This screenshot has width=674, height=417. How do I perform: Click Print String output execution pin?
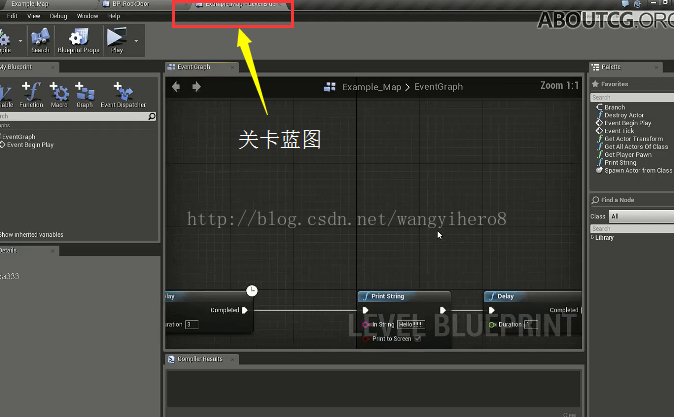click(x=442, y=310)
